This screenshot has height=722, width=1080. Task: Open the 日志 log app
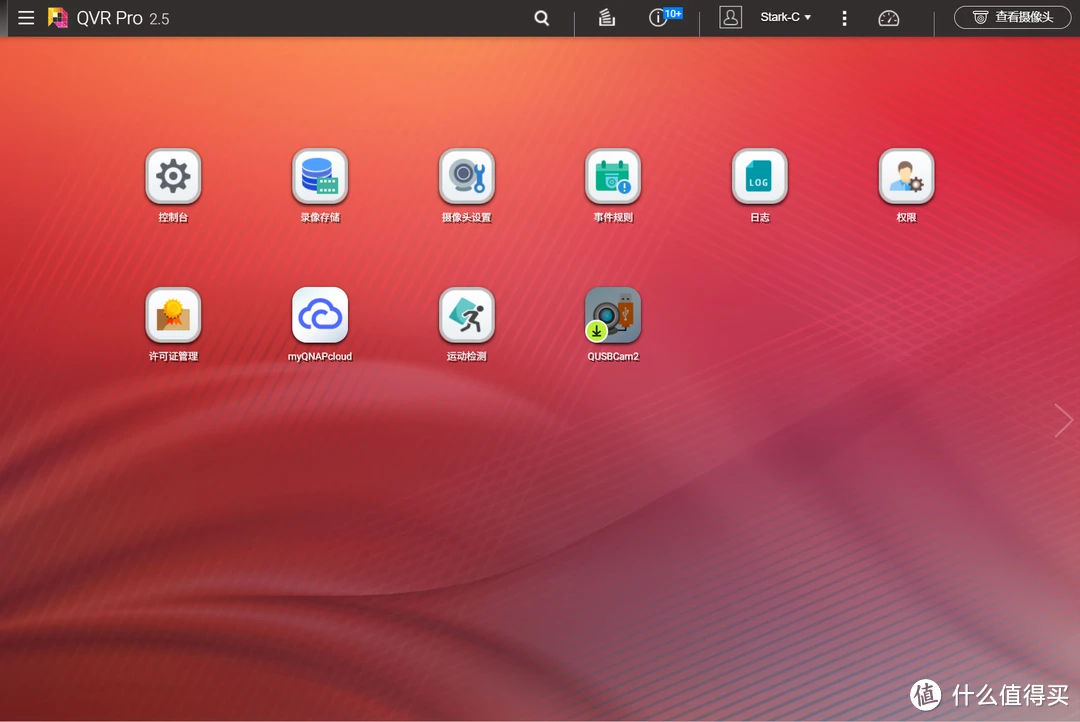point(760,176)
